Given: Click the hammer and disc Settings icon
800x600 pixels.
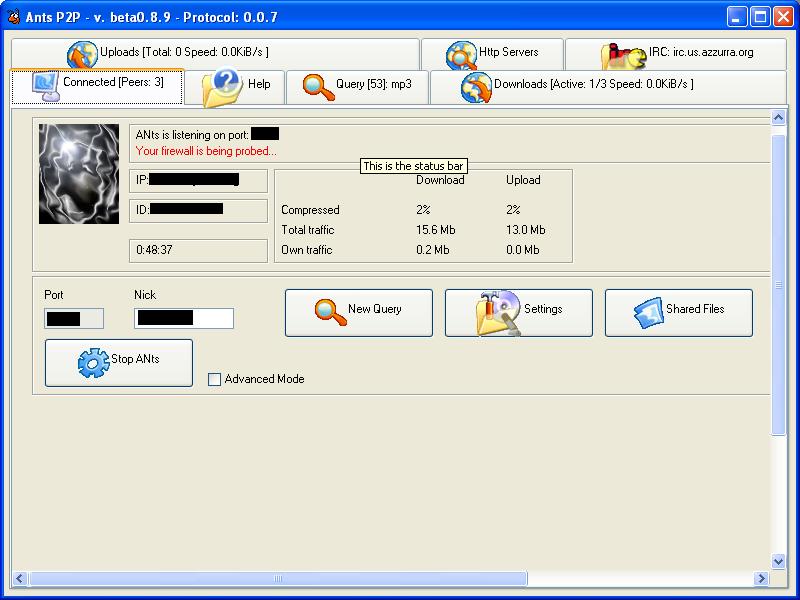Looking at the screenshot, I should 498,313.
